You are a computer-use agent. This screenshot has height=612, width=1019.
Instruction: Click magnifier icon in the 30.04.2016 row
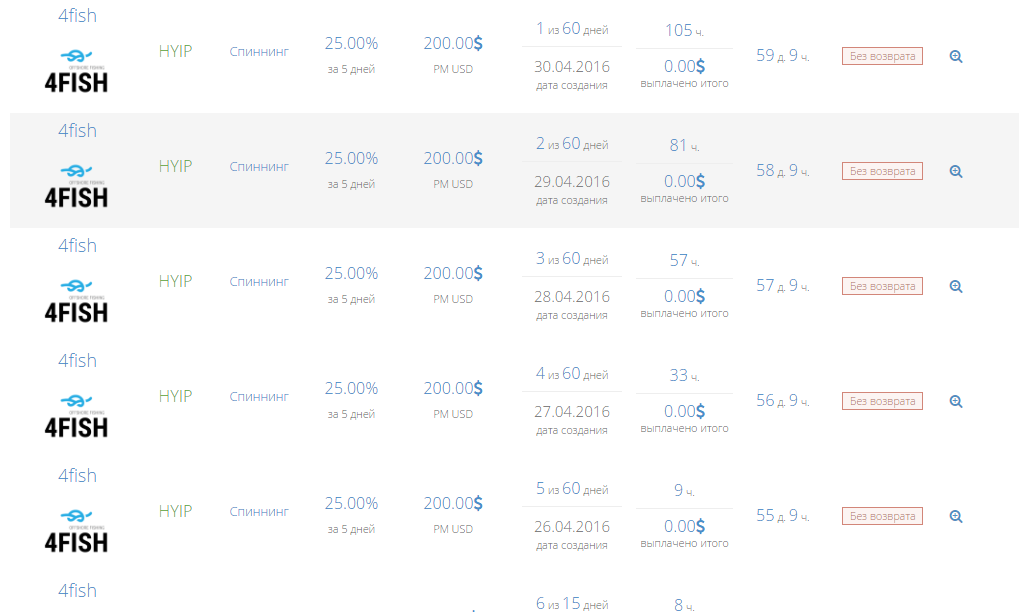956,57
